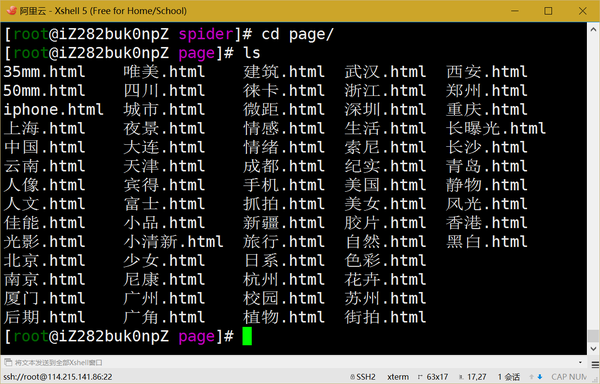This screenshot has width=600, height=384.
Task: Click the 美女.html file name
Action: [x=385, y=204]
